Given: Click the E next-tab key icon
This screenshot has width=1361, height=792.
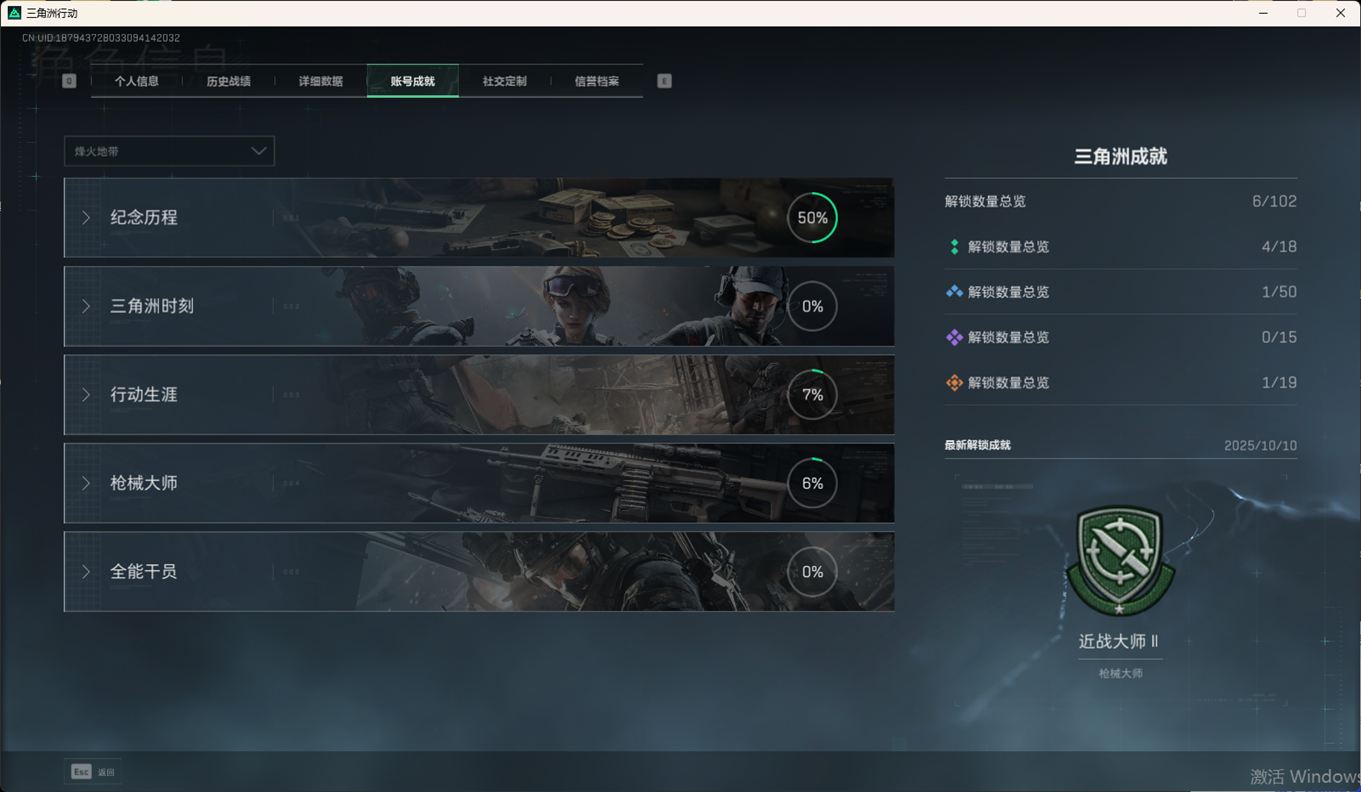Looking at the screenshot, I should coord(664,81).
